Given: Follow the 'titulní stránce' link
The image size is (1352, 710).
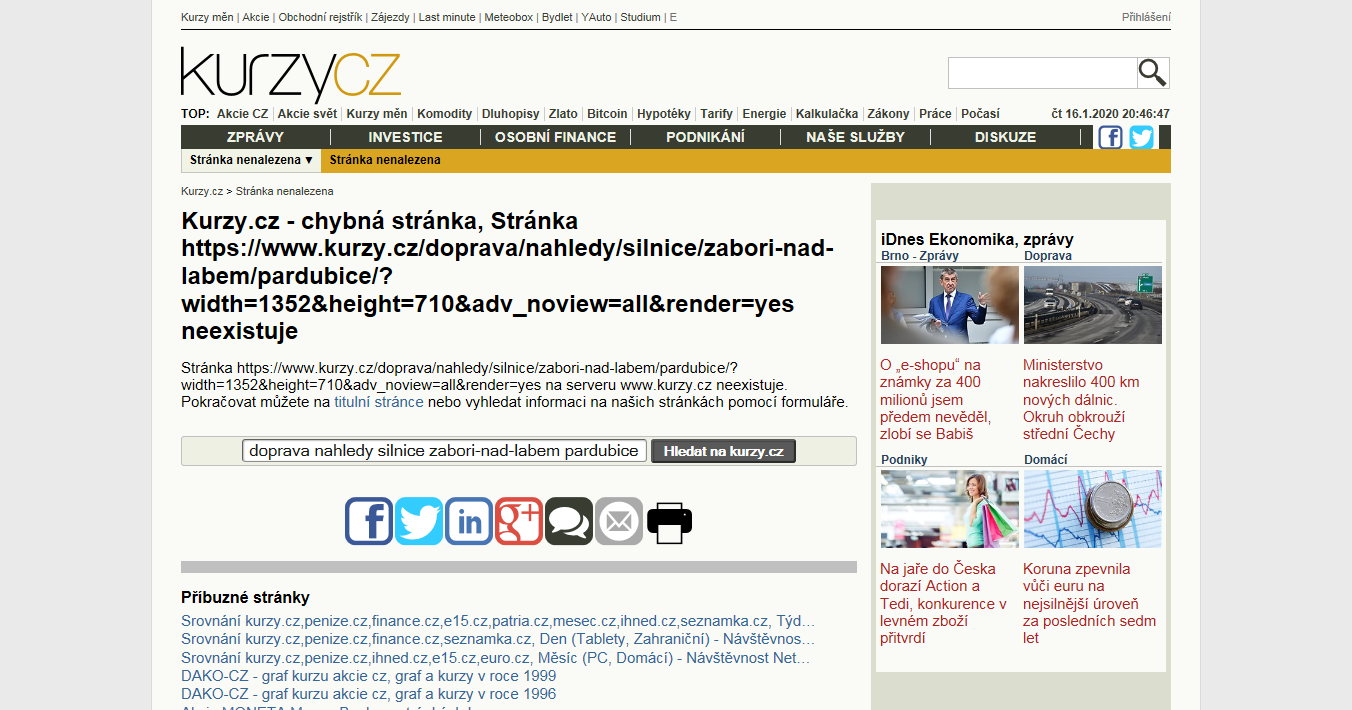Looking at the screenshot, I should [x=379, y=402].
